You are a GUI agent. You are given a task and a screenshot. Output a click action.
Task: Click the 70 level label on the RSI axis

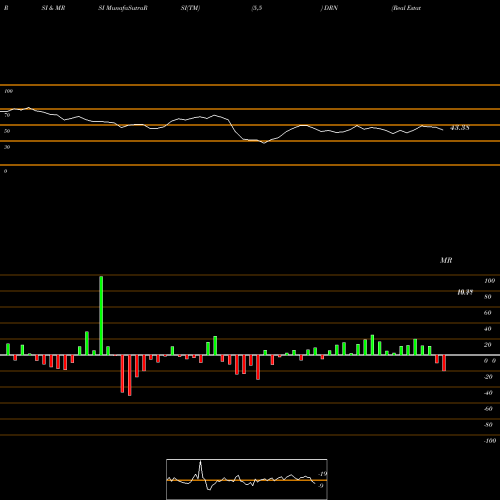(x=7, y=115)
